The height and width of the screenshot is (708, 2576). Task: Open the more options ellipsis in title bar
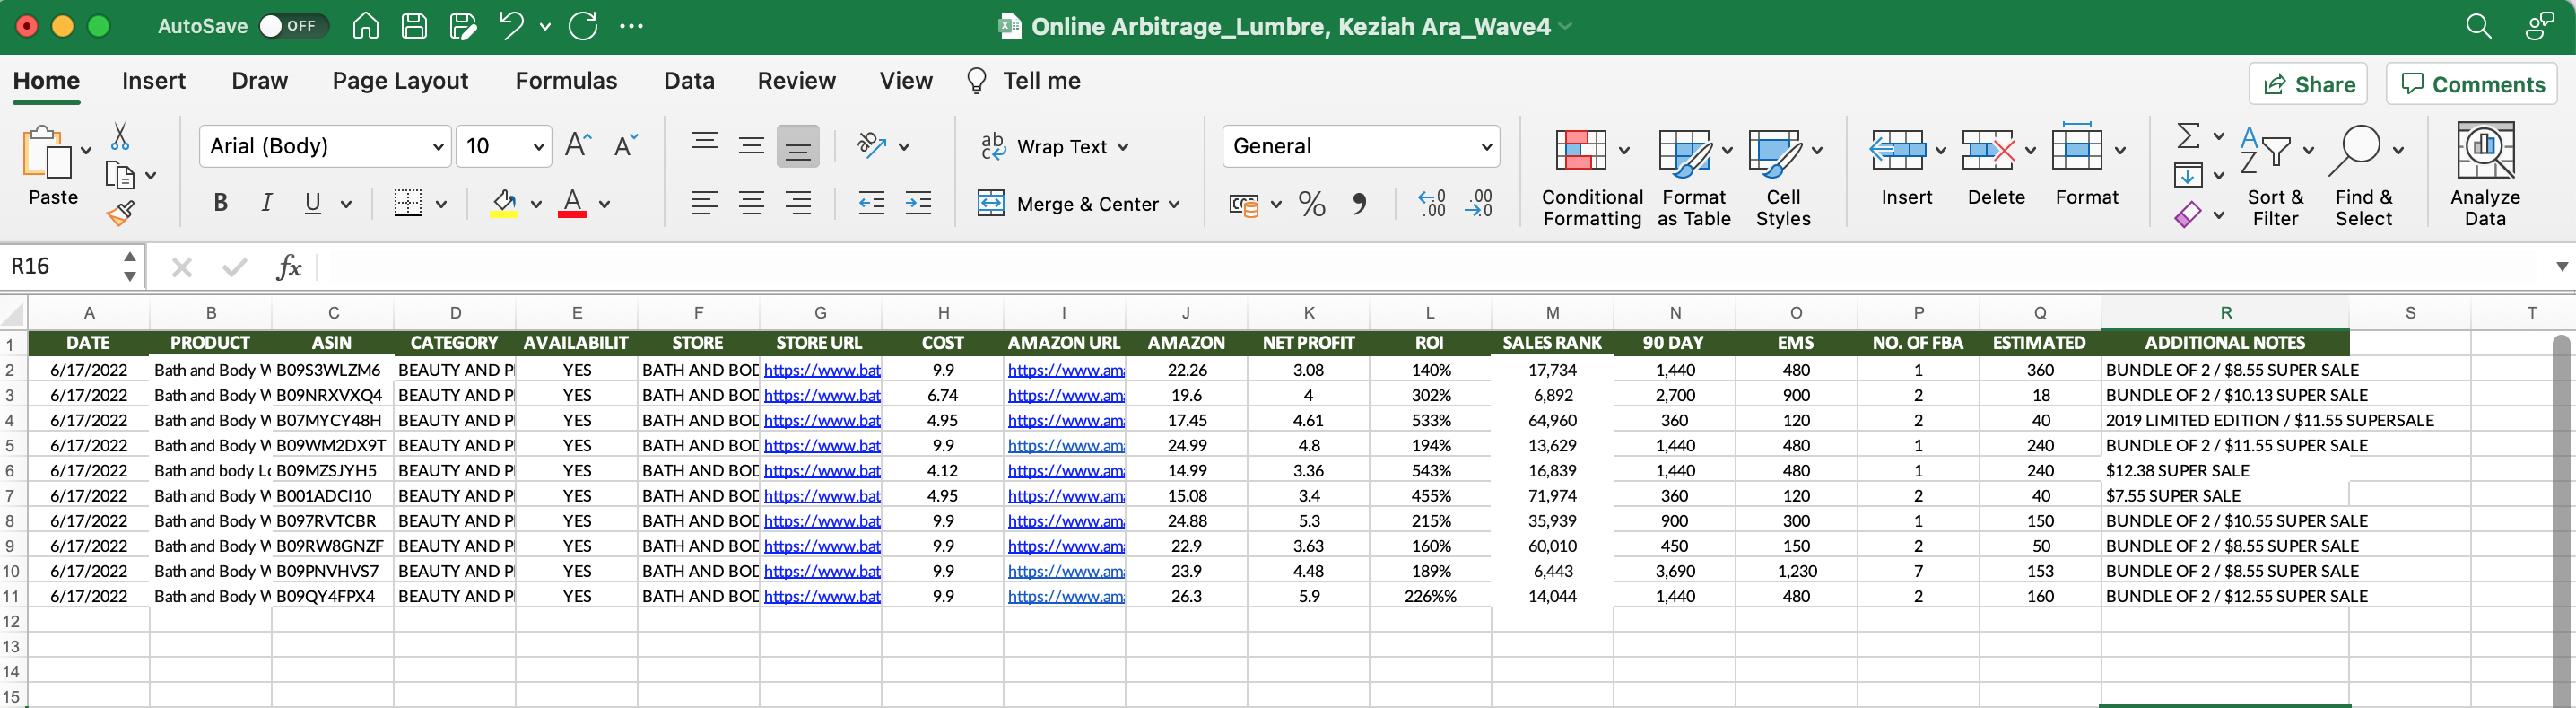pyautogui.click(x=631, y=26)
